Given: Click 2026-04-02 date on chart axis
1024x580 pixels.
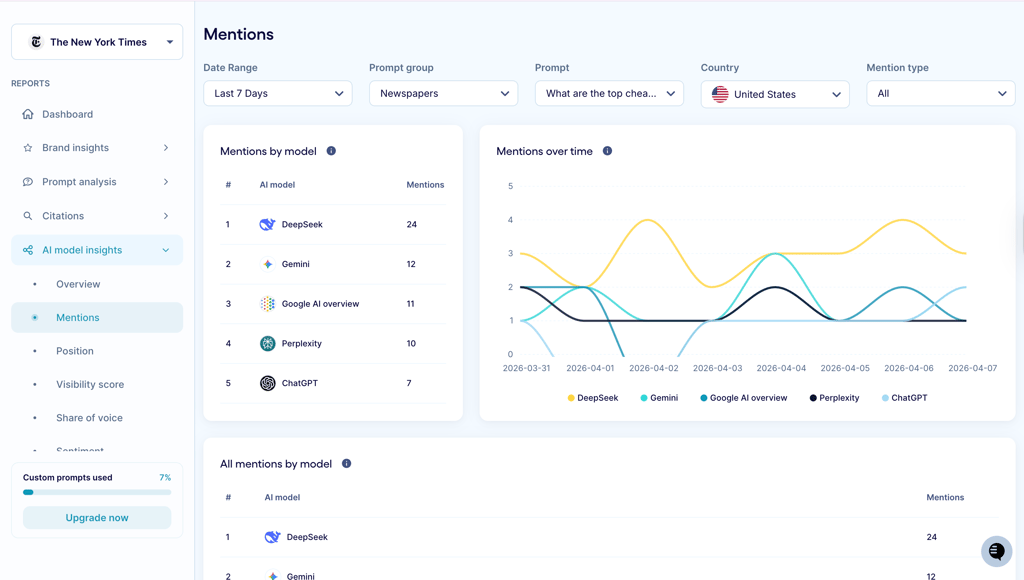Looking at the screenshot, I should (654, 368).
